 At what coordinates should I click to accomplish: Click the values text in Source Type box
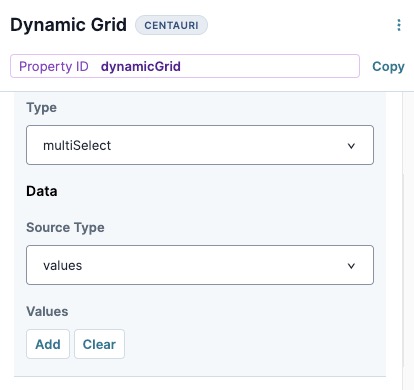pos(62,266)
